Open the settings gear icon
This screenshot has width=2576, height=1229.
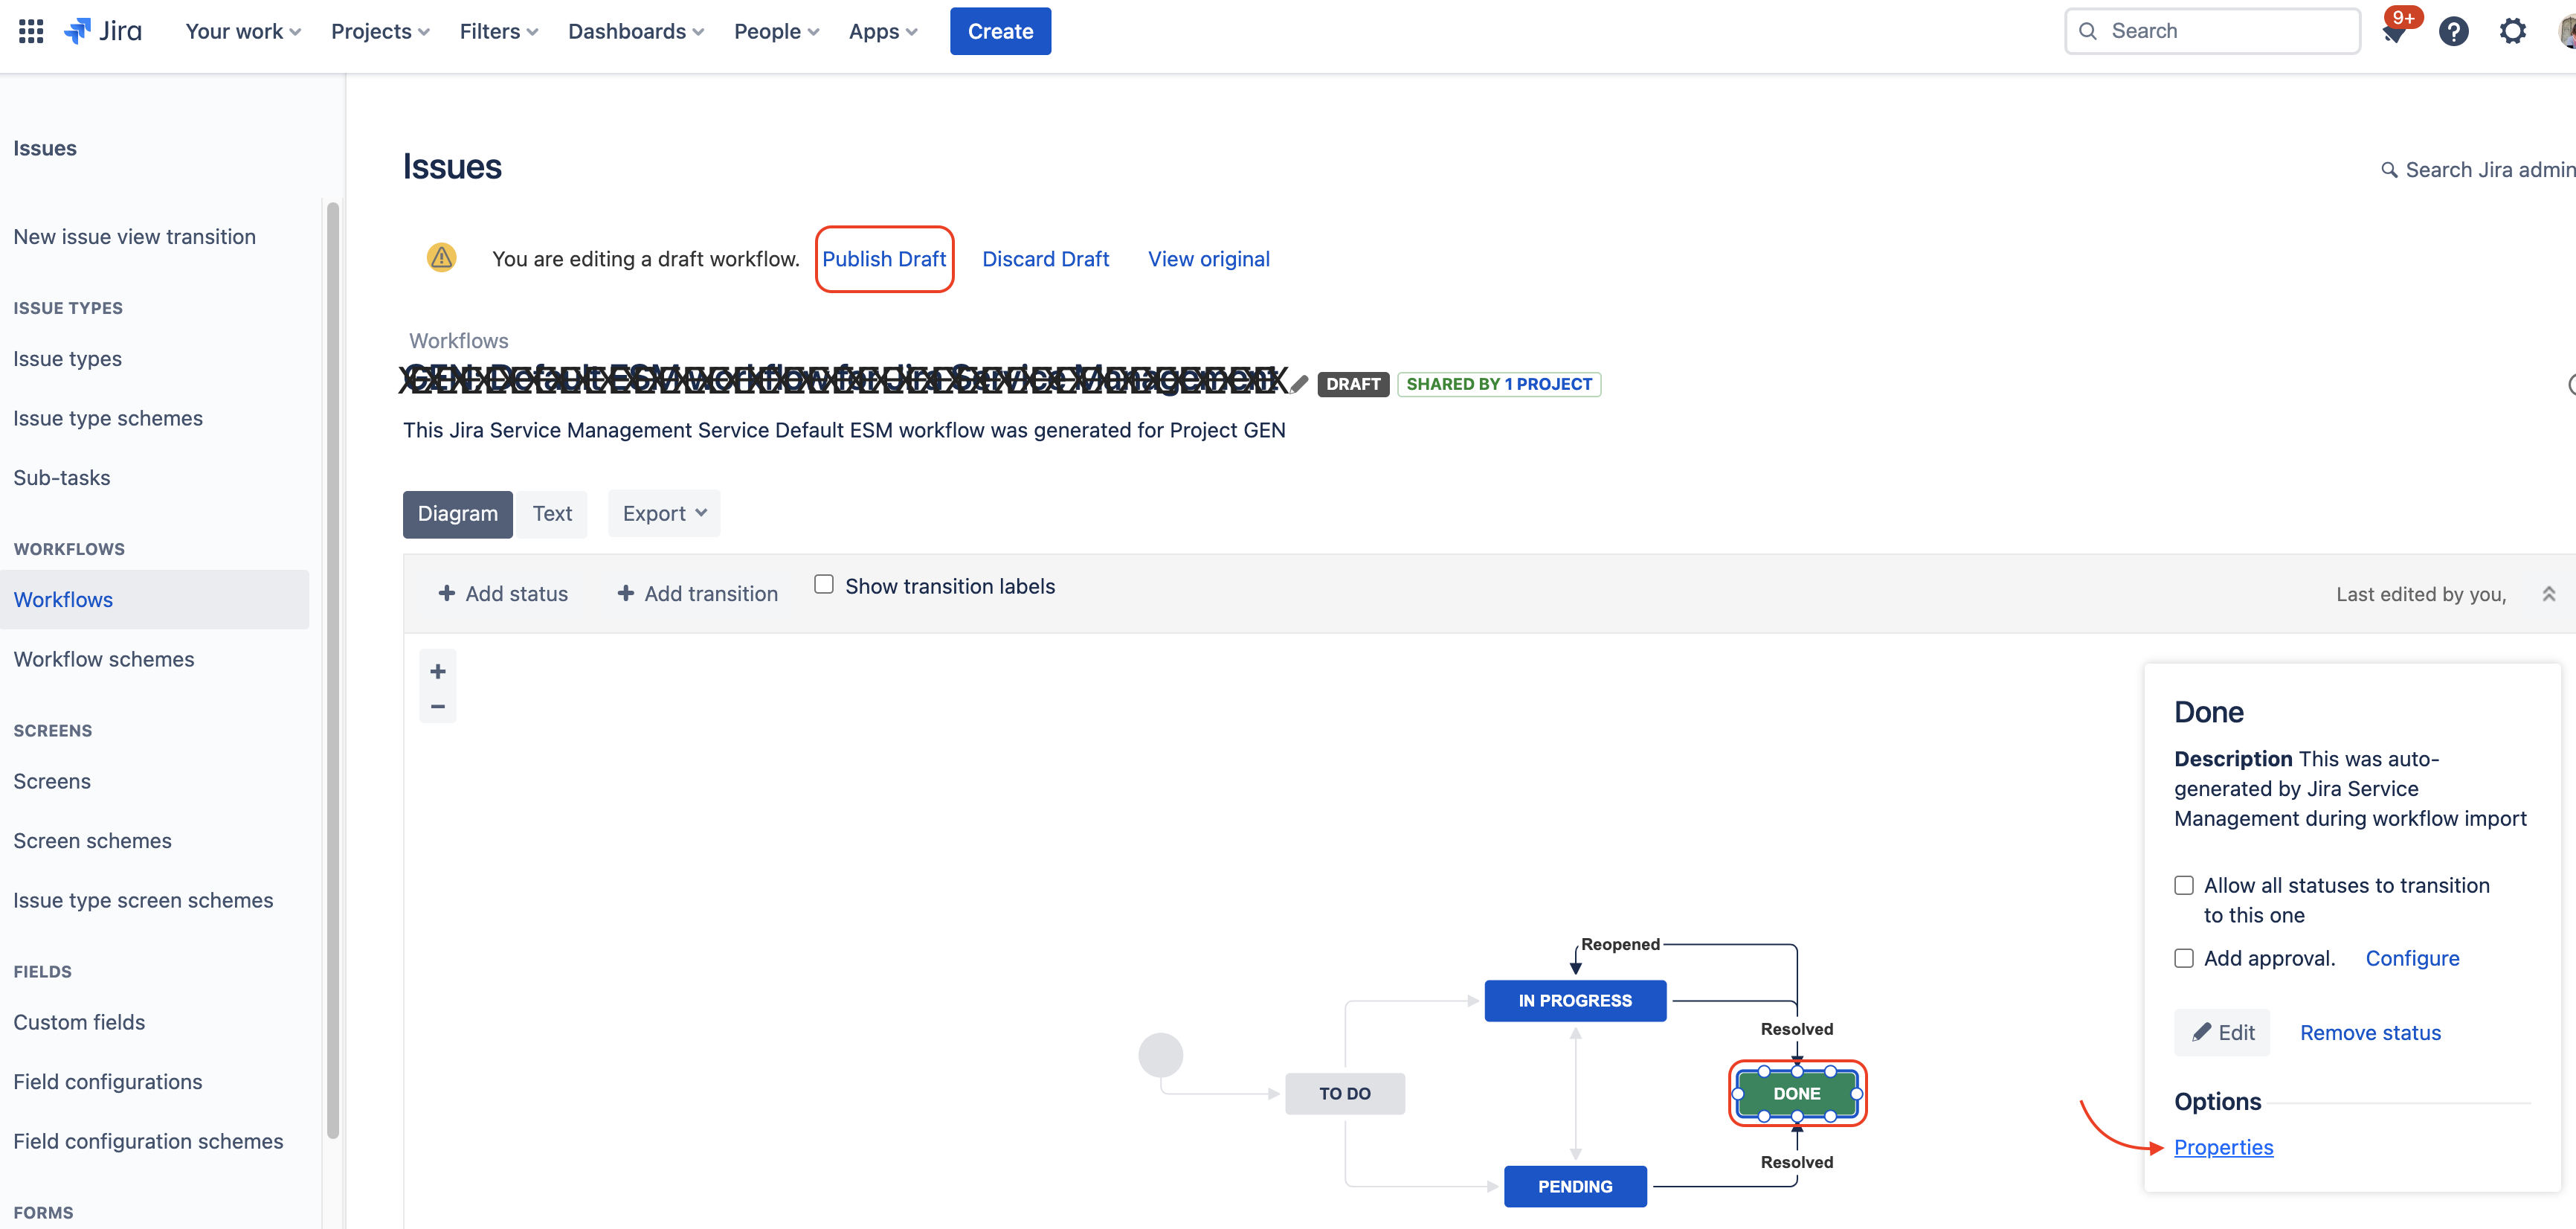point(2512,31)
